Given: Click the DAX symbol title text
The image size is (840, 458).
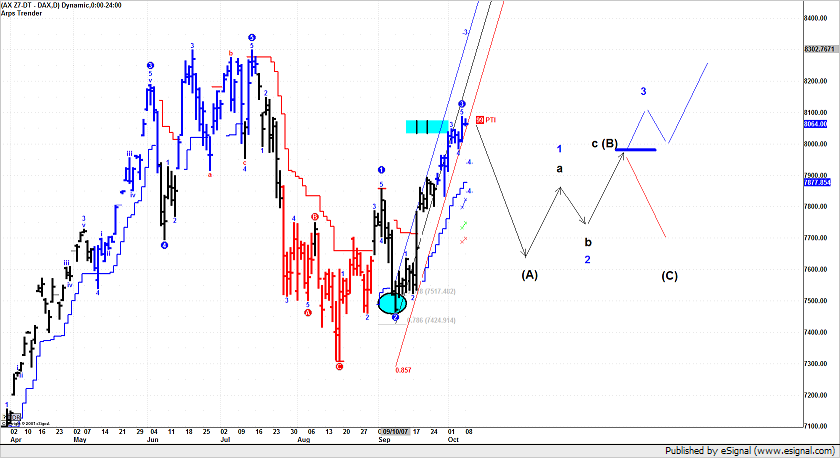Looking at the screenshot, I should pos(48,6).
